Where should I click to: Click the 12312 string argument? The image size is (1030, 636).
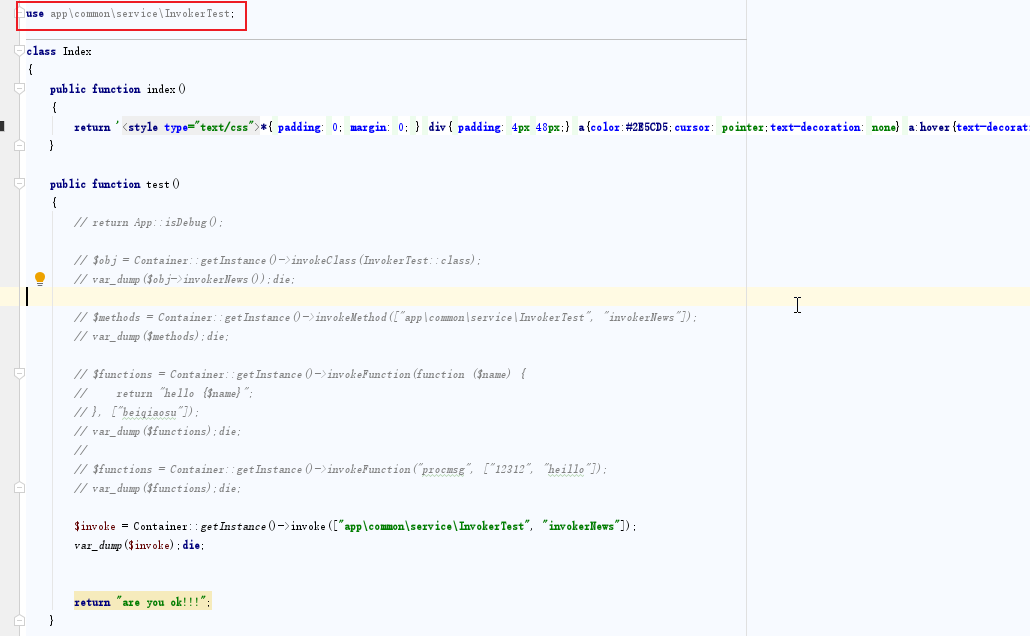510,470
